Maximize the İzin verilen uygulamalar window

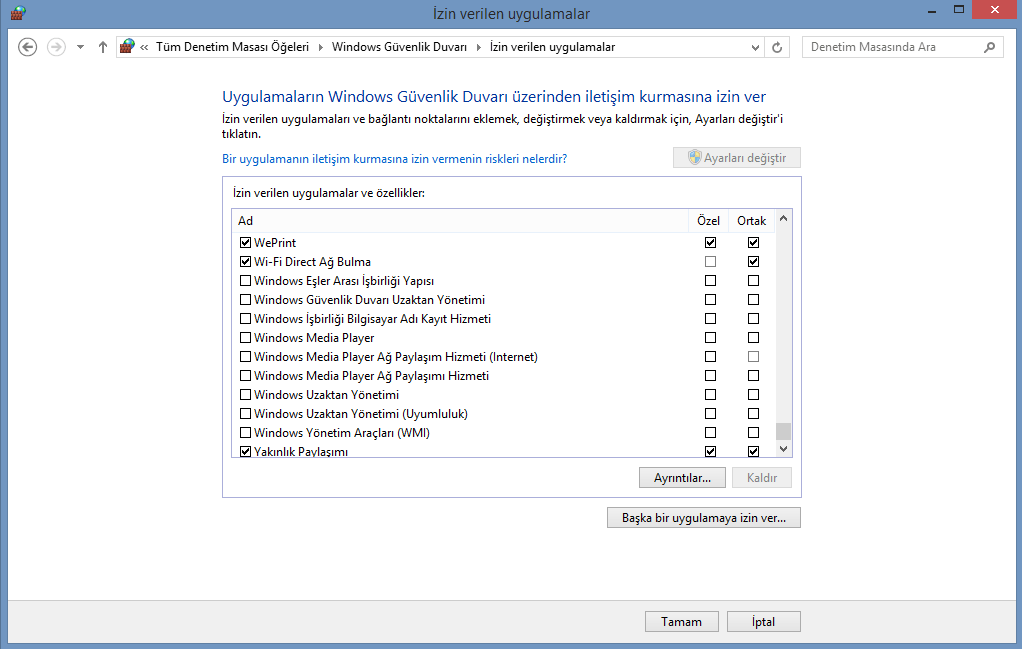(x=959, y=10)
